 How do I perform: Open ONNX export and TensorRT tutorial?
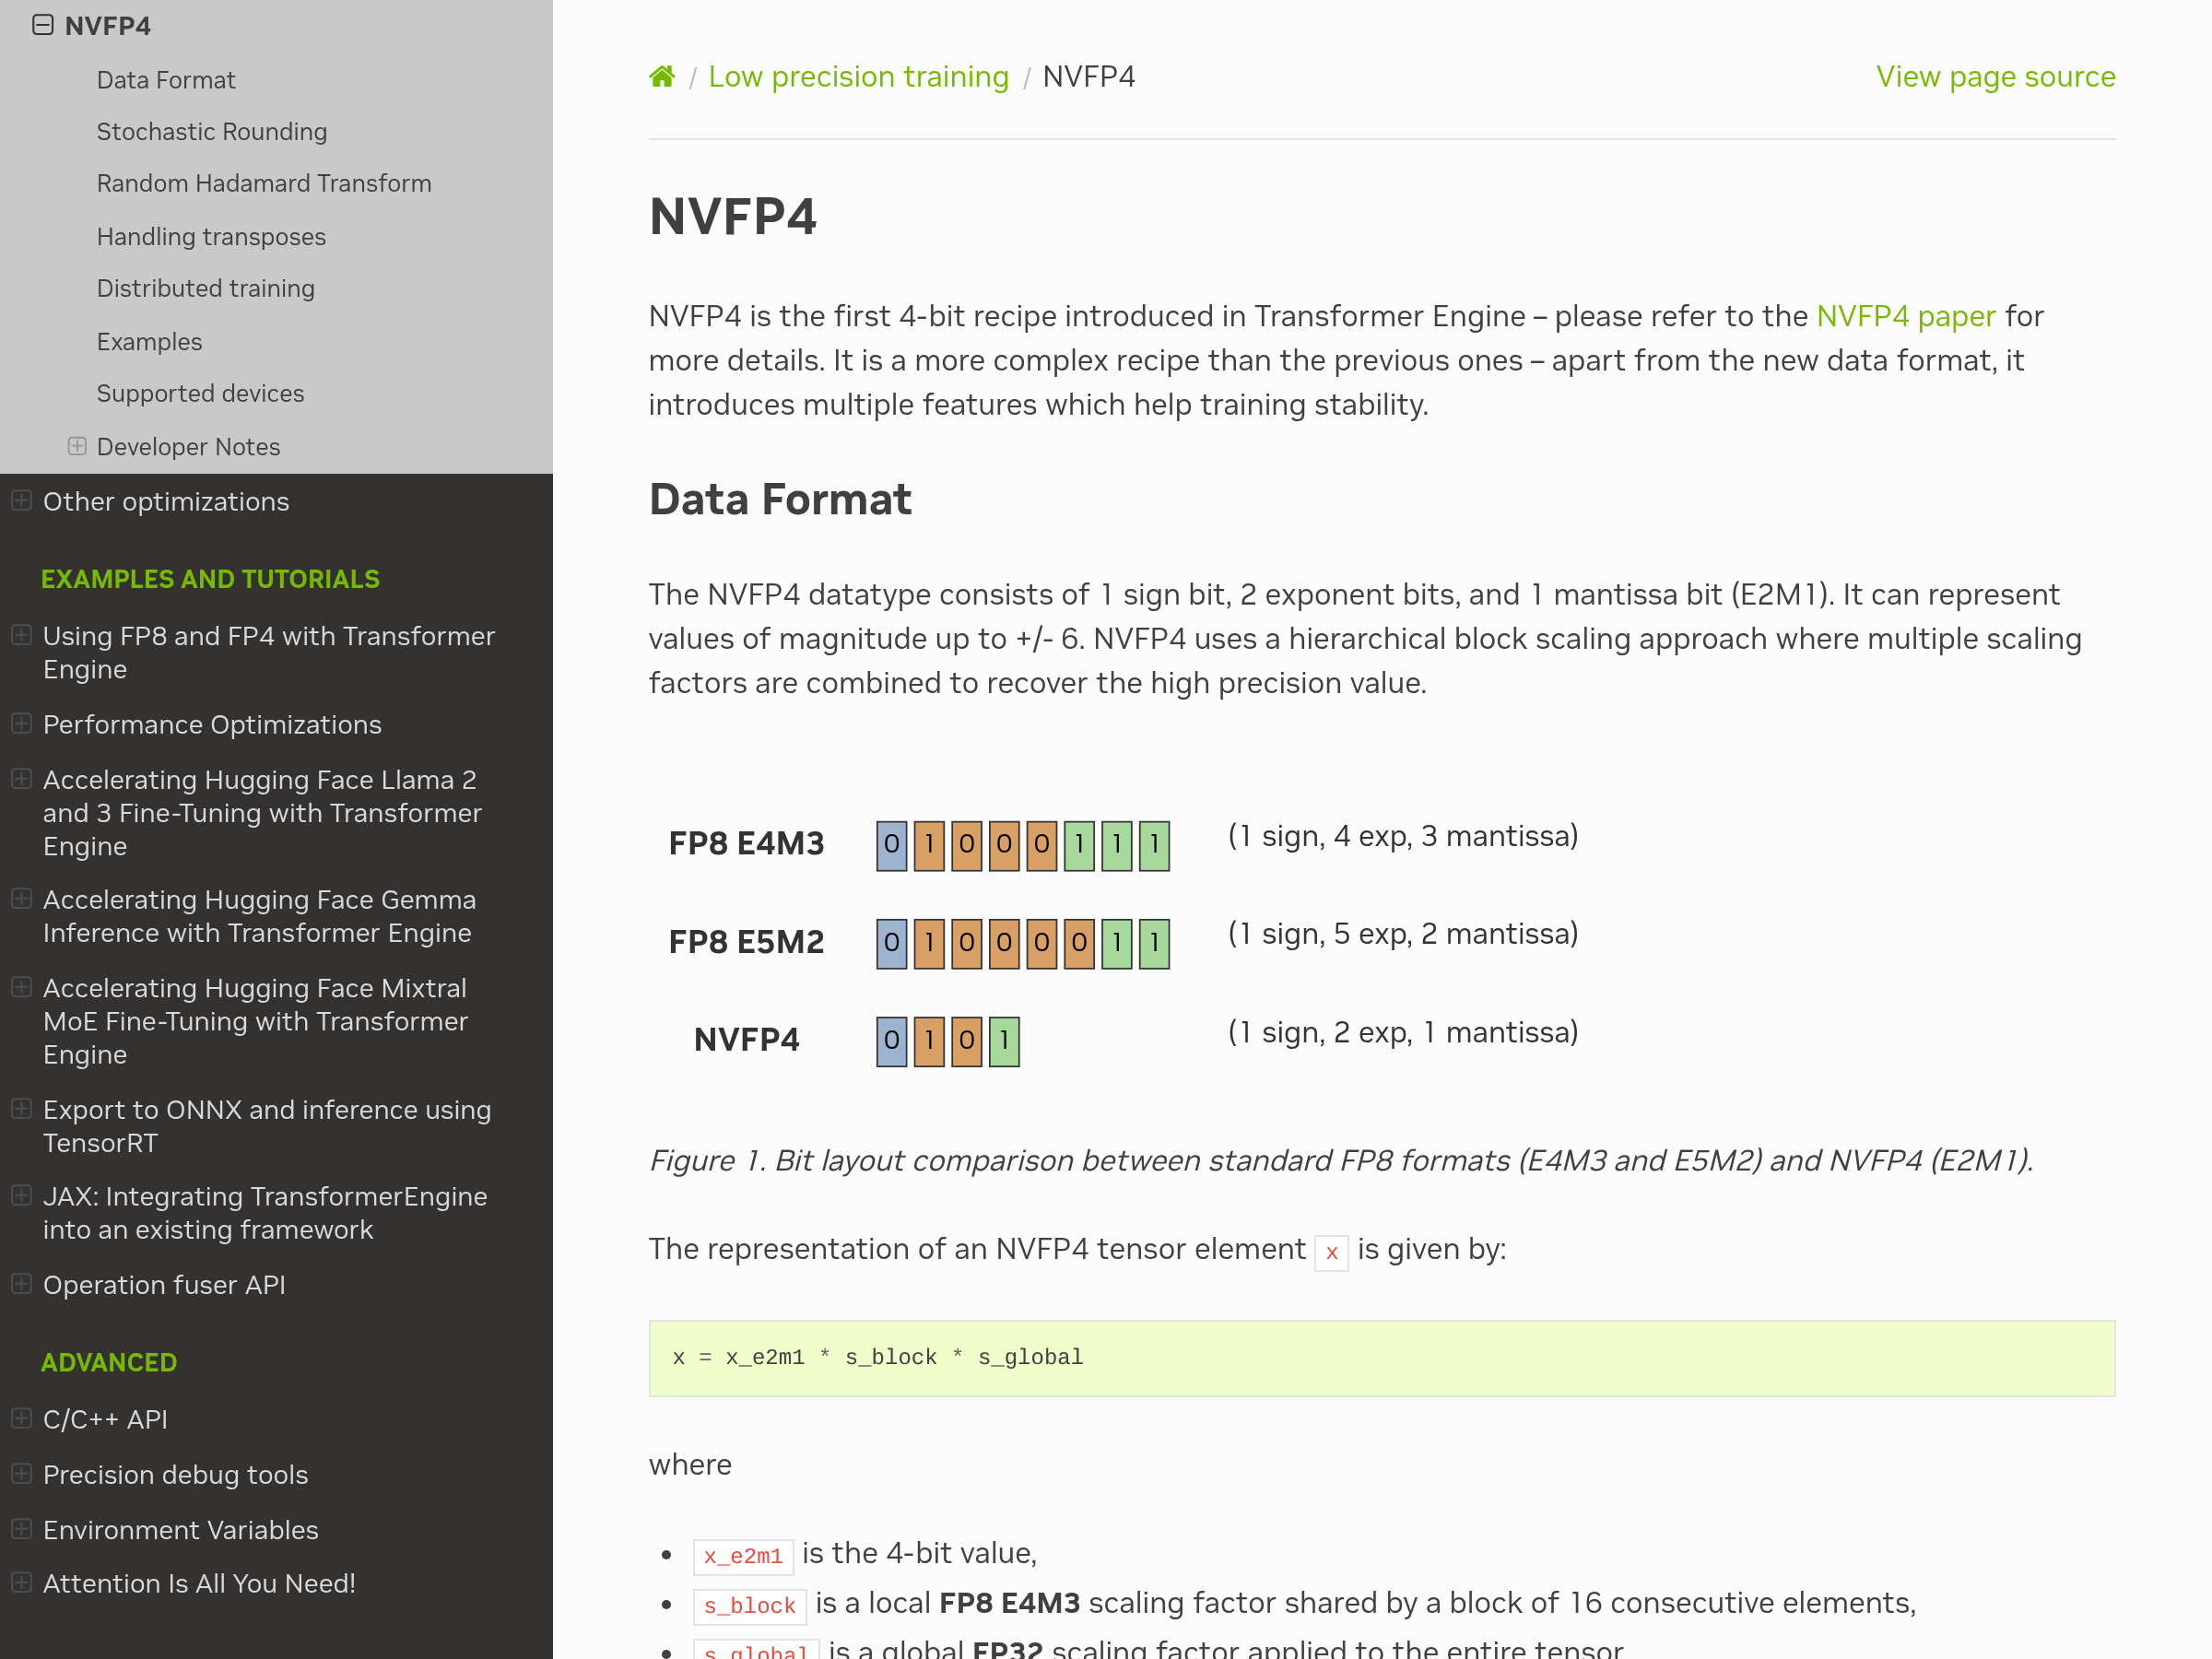pyautogui.click(x=267, y=1126)
